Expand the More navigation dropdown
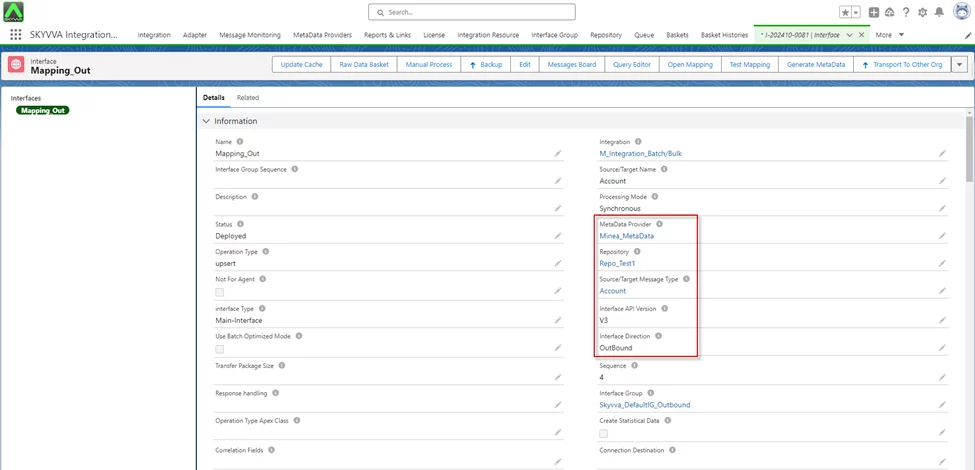This screenshot has height=470, width=975. (x=889, y=34)
